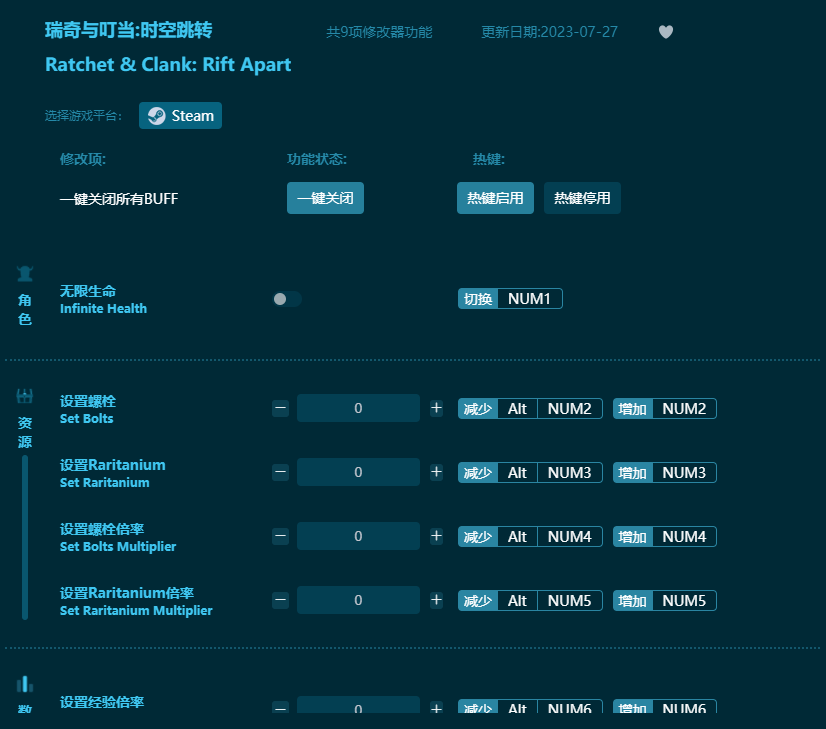Click 一键关闭 to disable all buffs
Image resolution: width=826 pixels, height=729 pixels.
click(325, 197)
